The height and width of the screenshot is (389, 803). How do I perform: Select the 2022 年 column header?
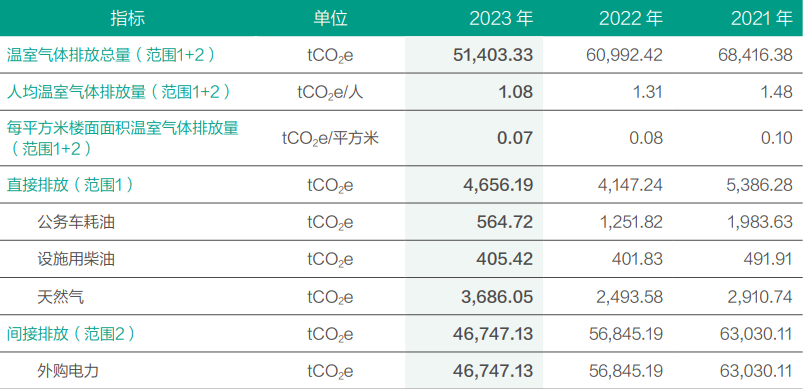[631, 18]
